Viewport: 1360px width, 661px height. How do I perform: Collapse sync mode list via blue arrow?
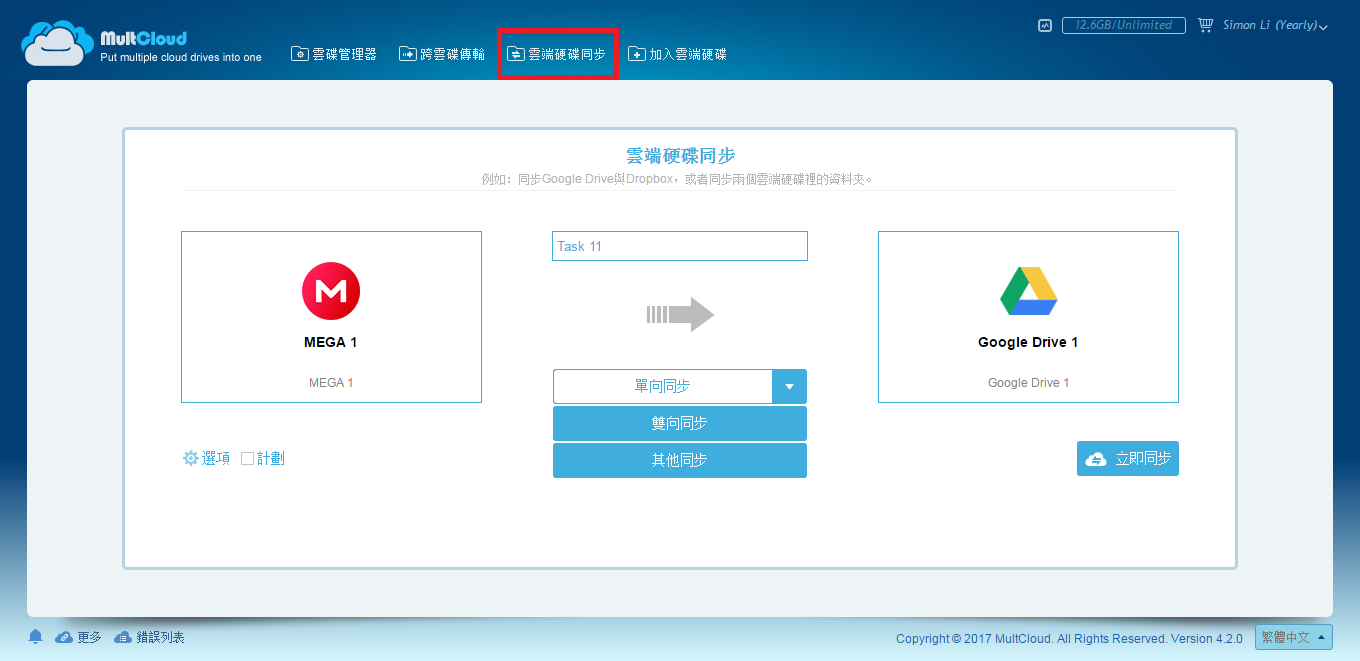tap(789, 386)
